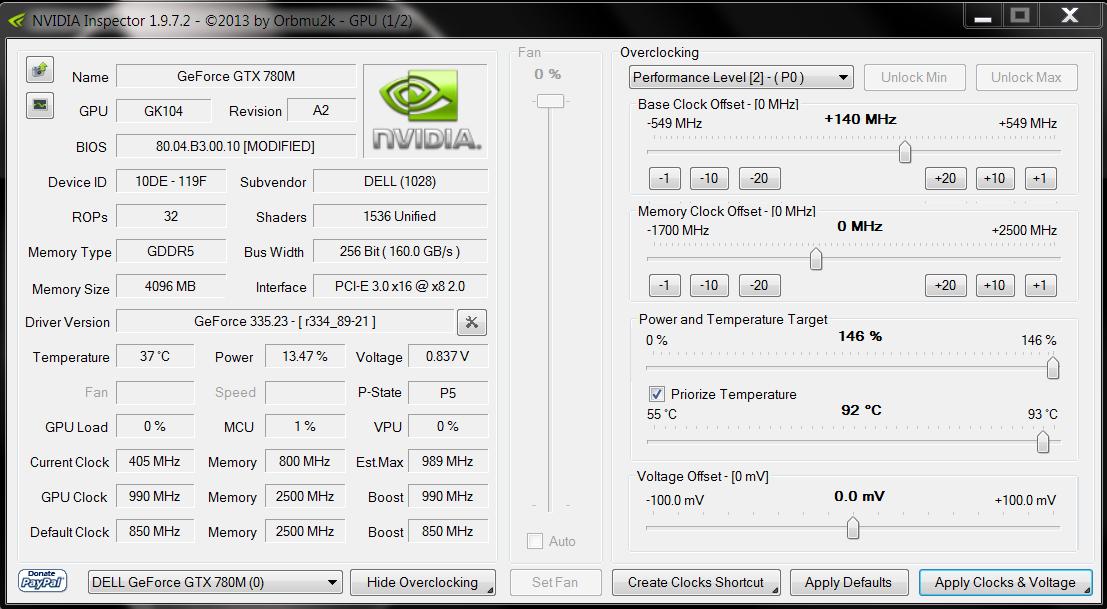Click GPU value GK104
This screenshot has width=1107, height=609.
click(x=164, y=111)
